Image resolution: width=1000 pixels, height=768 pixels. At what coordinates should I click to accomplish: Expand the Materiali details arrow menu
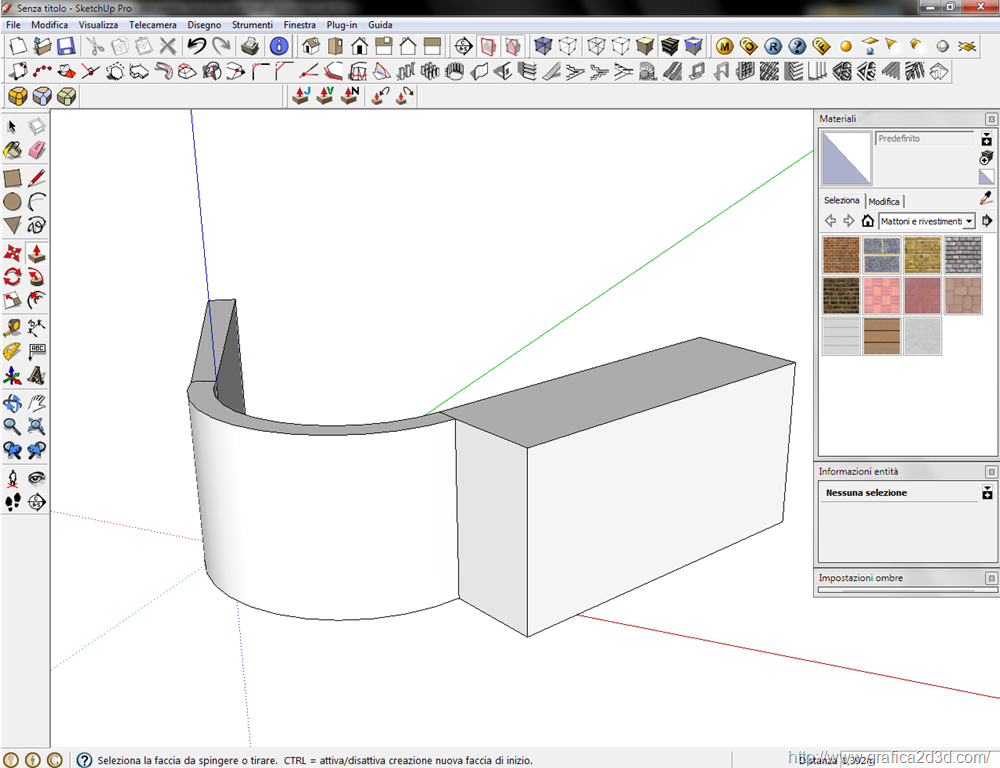[987, 221]
